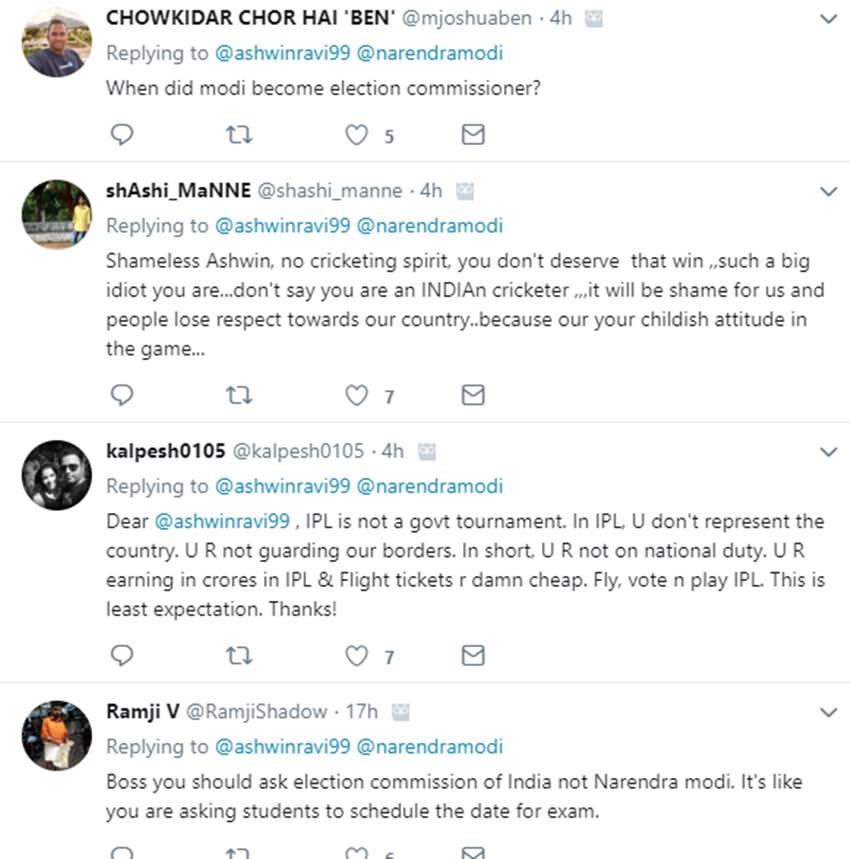Screen dimensions: 850x859
Task: Open more options for mjoshuaben's tweet
Action: click(828, 19)
